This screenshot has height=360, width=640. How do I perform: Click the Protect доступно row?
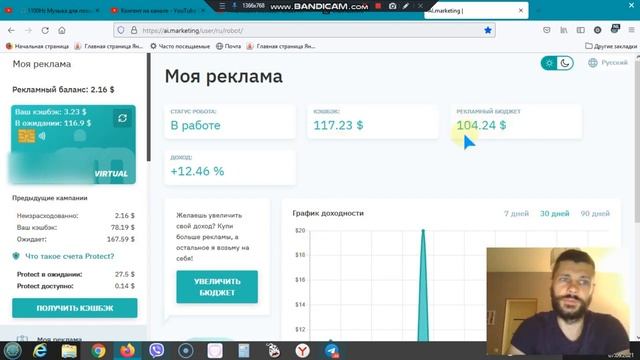(76, 286)
